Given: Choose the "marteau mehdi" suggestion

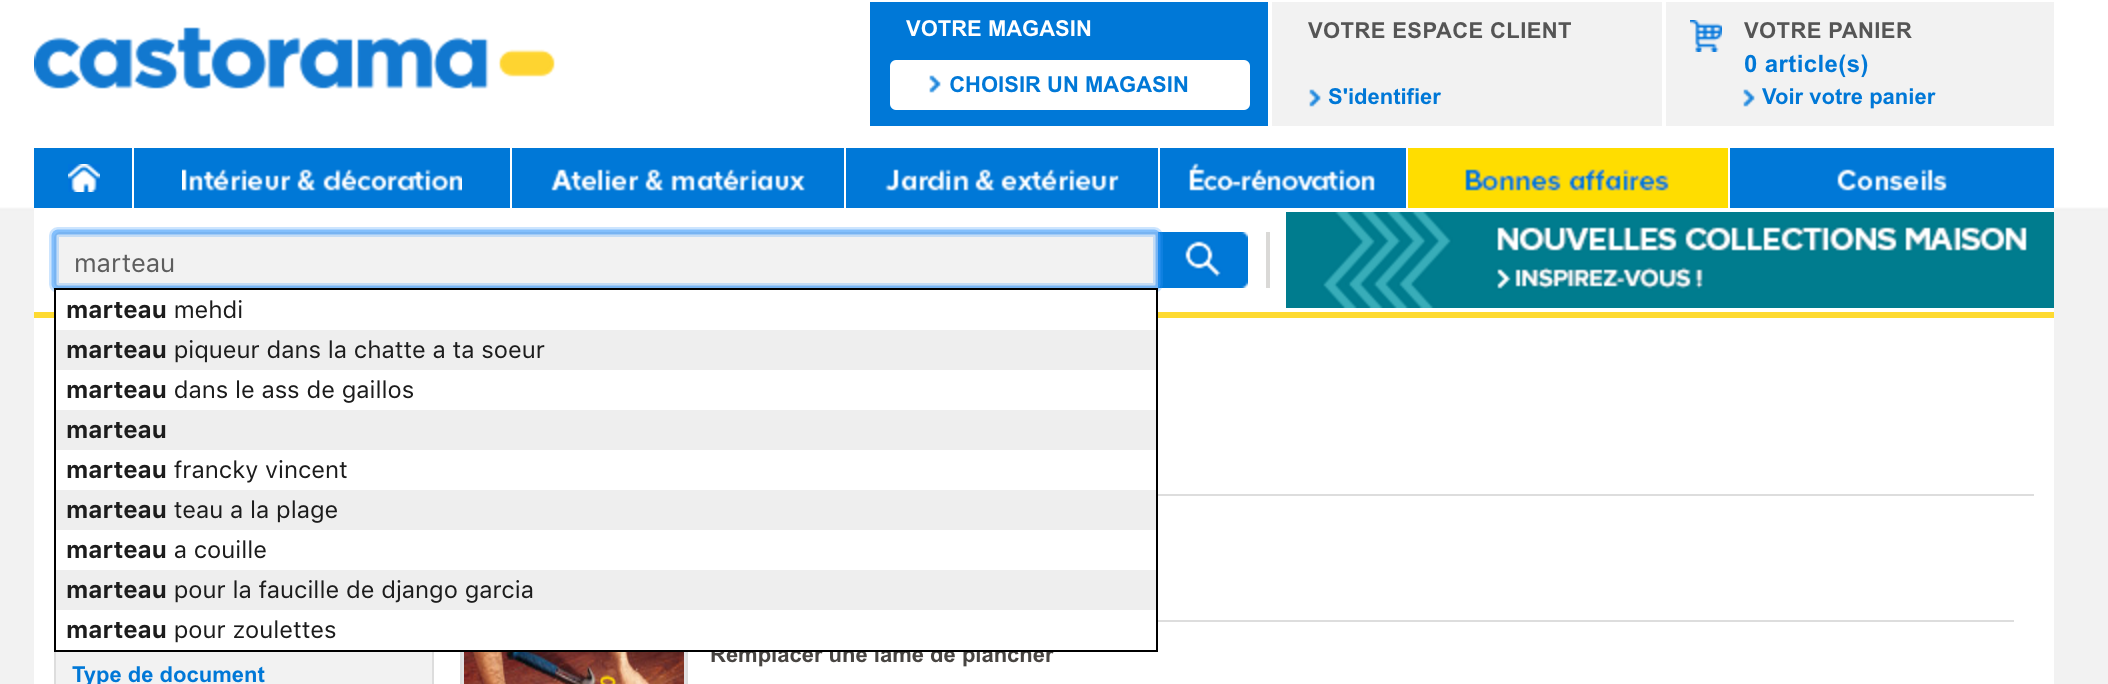Looking at the screenshot, I should click(x=155, y=310).
